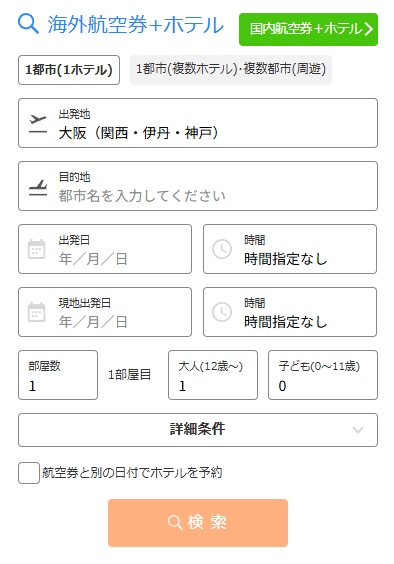The image size is (394, 564).
Task: Open the 子ども(0～11歳) count dropdown
Action: 323,375
